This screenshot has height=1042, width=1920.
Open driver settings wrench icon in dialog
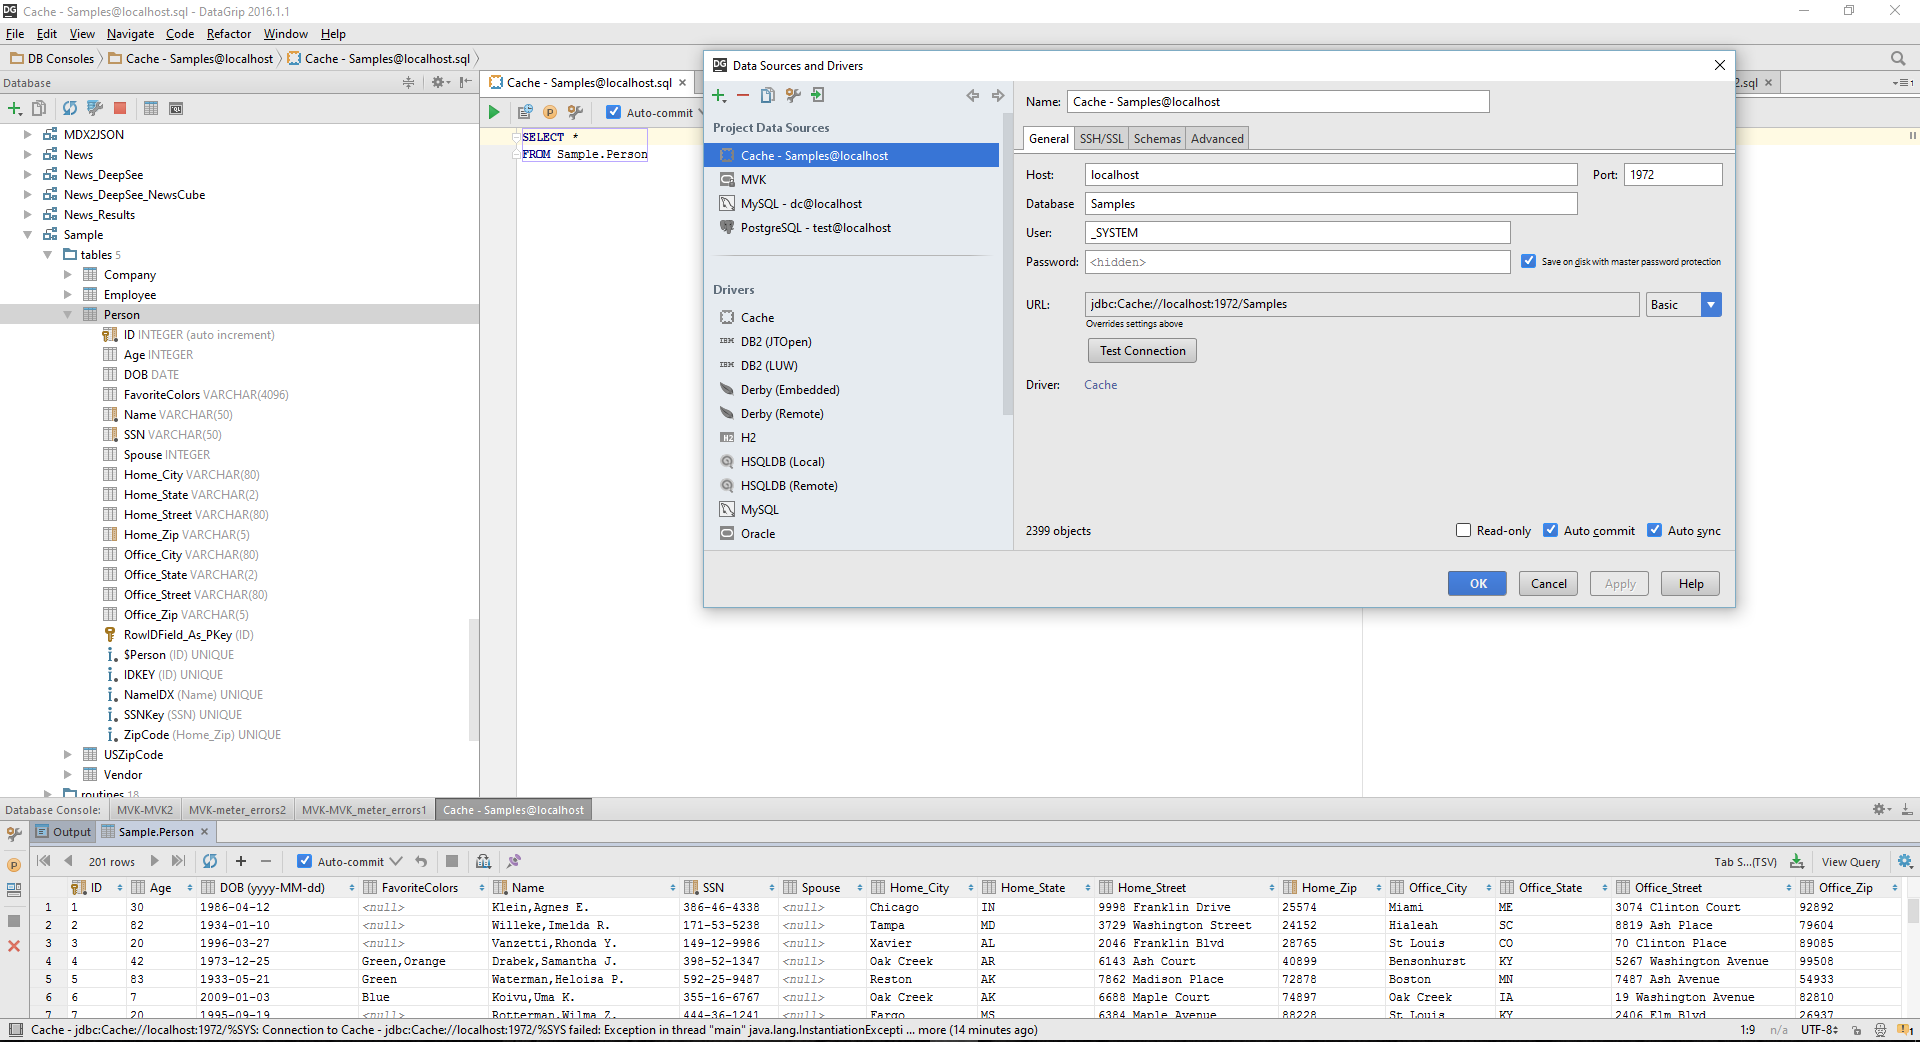[793, 95]
